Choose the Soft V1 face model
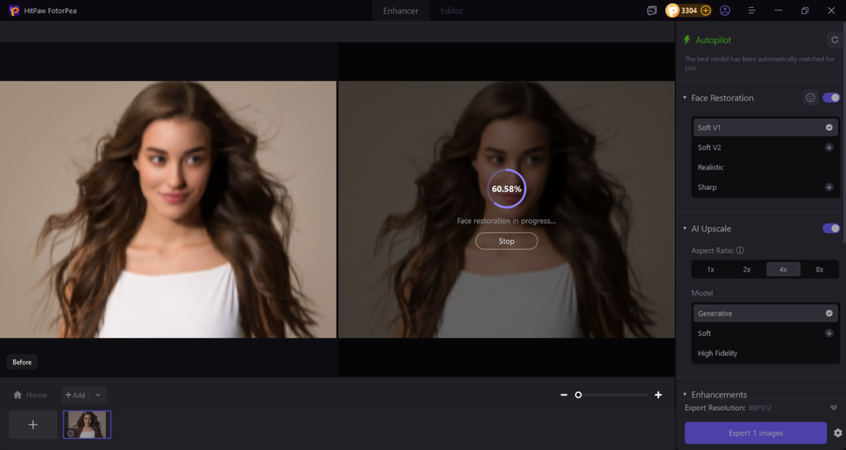Screen dimensions: 846x450 pyautogui.click(x=765, y=127)
